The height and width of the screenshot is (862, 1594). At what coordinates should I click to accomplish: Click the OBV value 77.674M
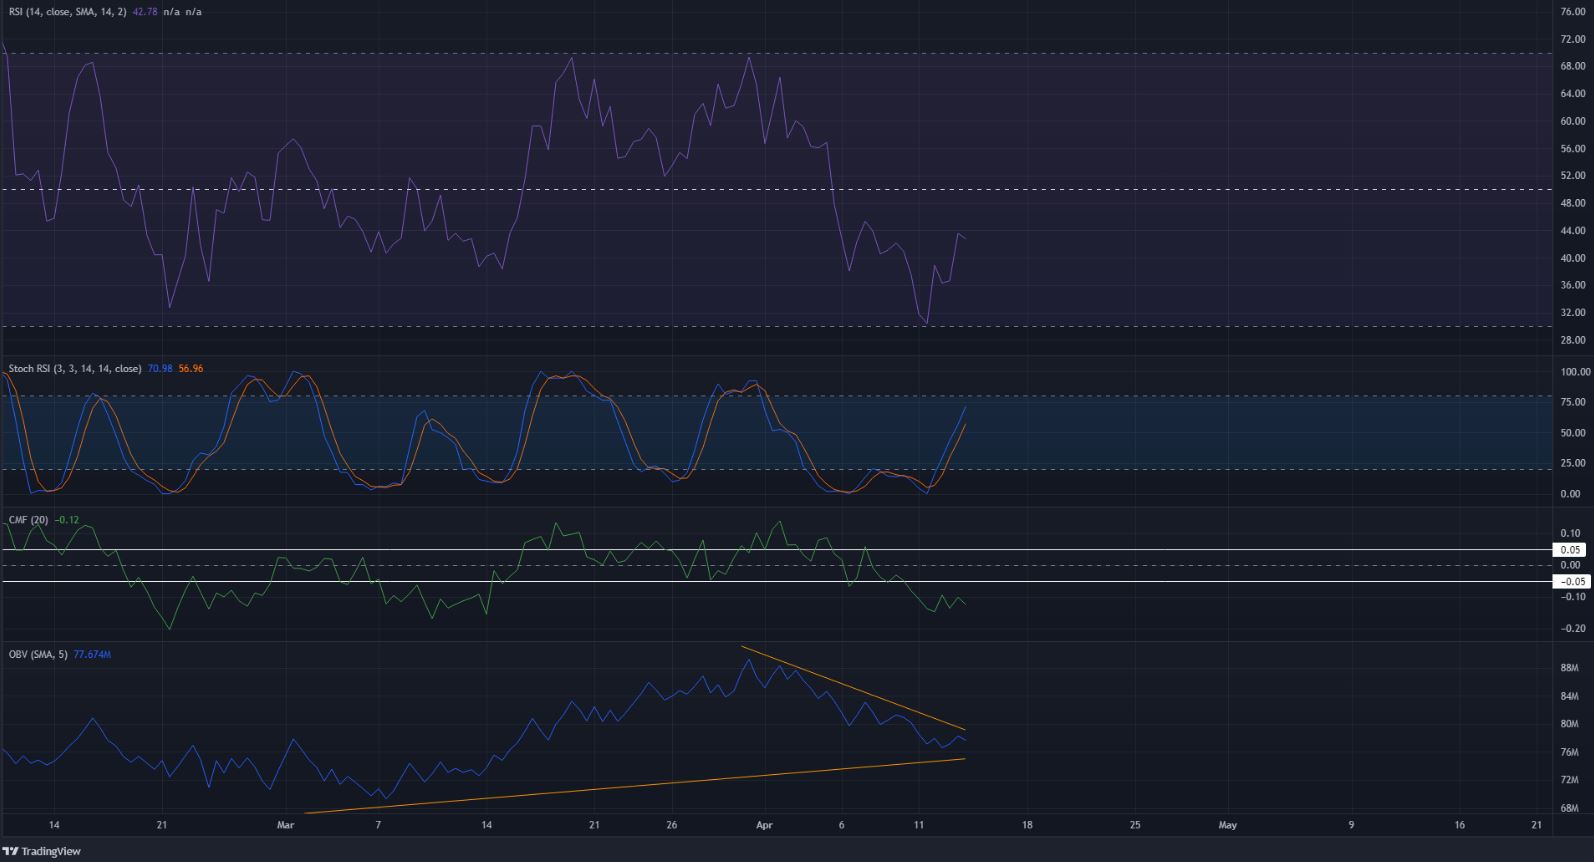92,654
